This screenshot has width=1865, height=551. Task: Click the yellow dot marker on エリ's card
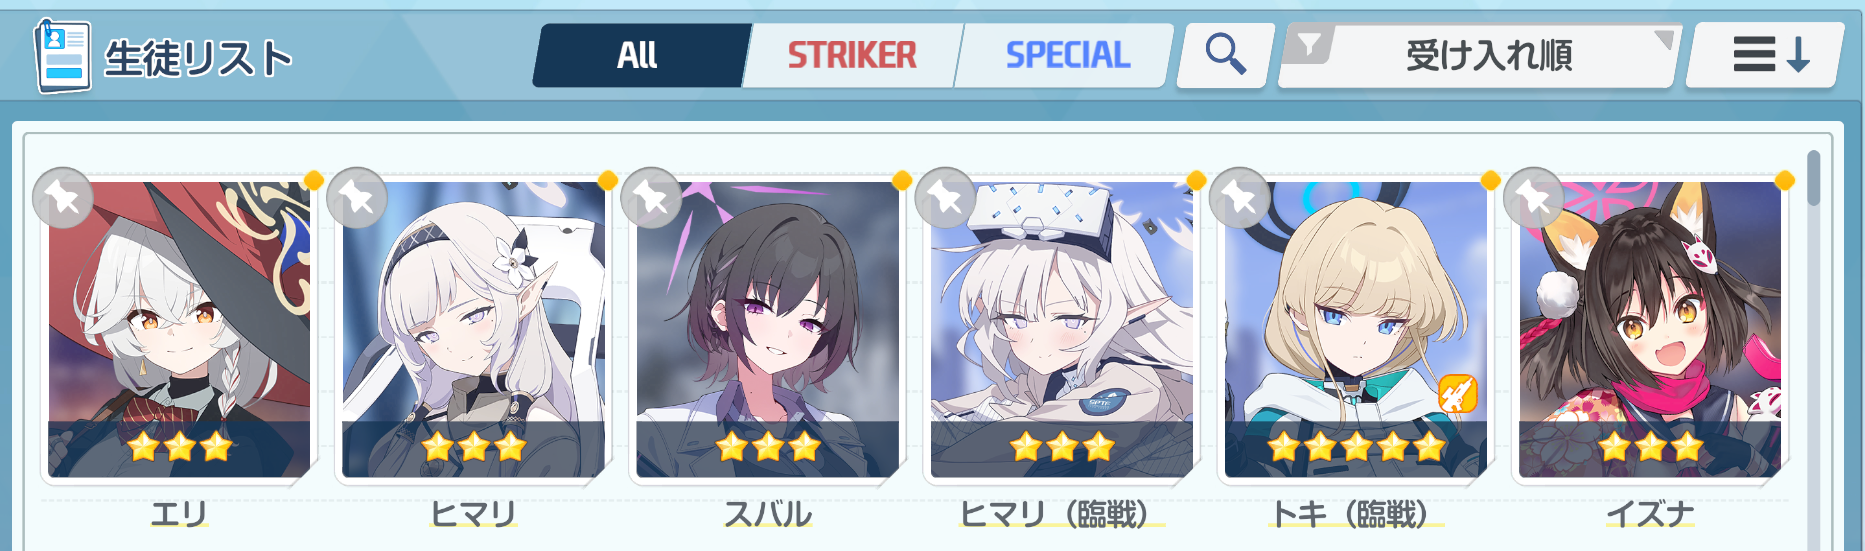tap(313, 180)
